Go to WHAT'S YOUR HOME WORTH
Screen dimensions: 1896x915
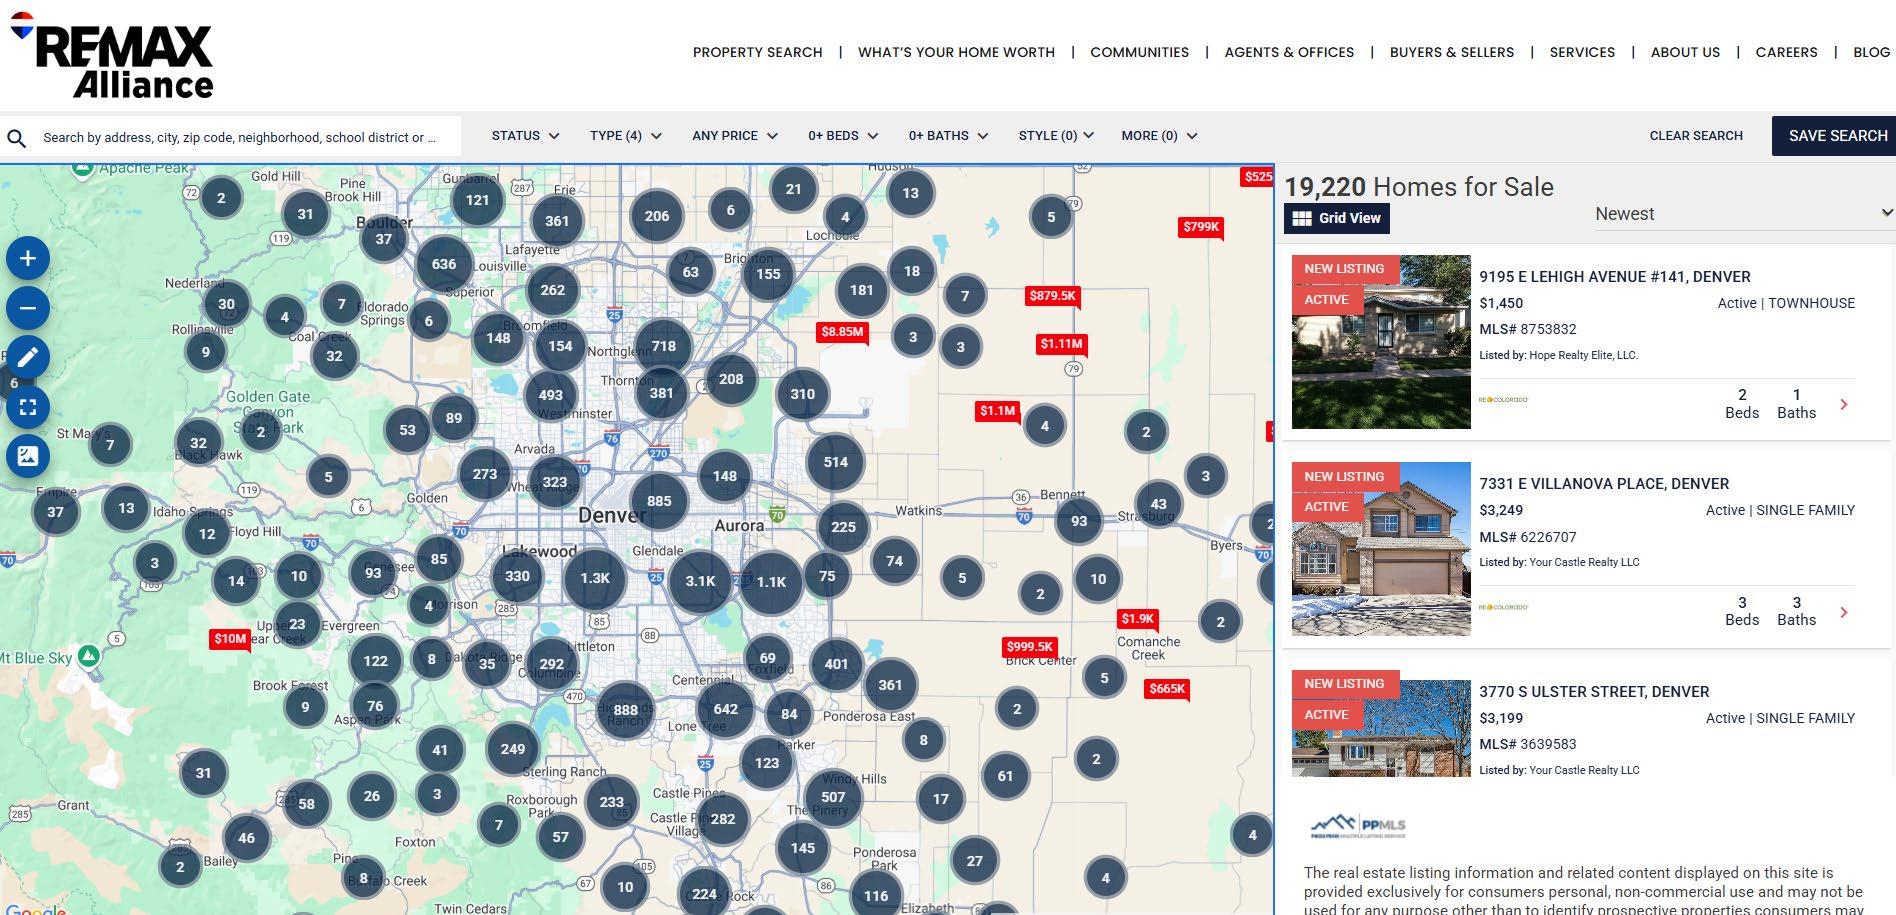tap(956, 52)
